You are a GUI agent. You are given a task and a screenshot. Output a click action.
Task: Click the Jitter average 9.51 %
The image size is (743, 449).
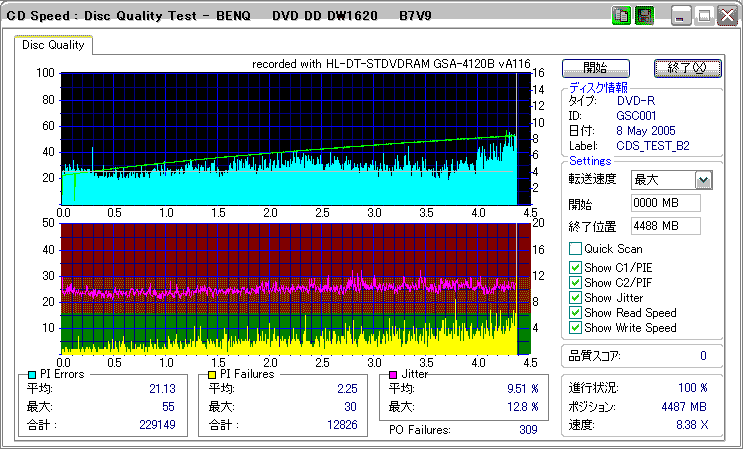[x=523, y=389]
